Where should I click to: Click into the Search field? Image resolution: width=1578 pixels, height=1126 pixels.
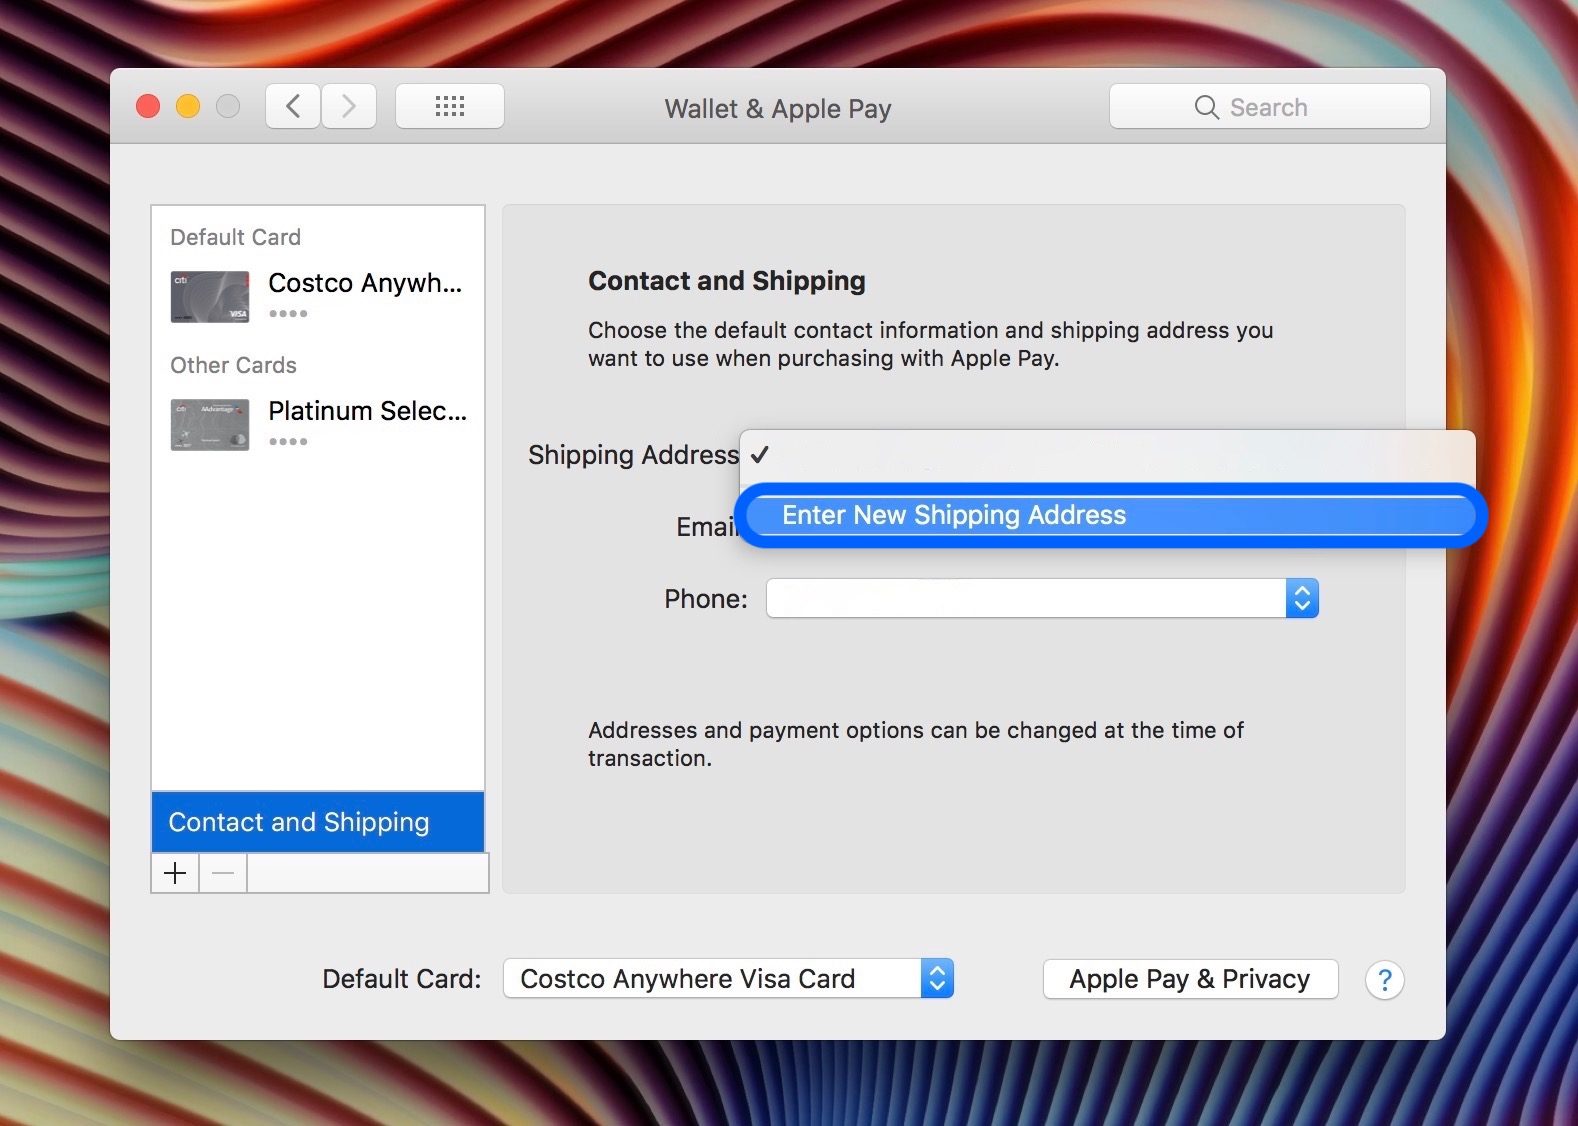pos(1269,107)
